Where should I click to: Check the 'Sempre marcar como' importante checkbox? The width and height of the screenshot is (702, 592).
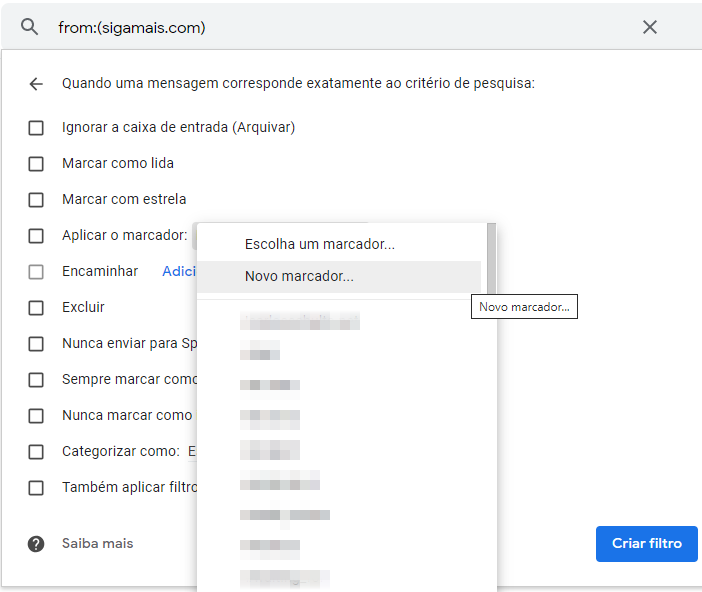click(36, 380)
